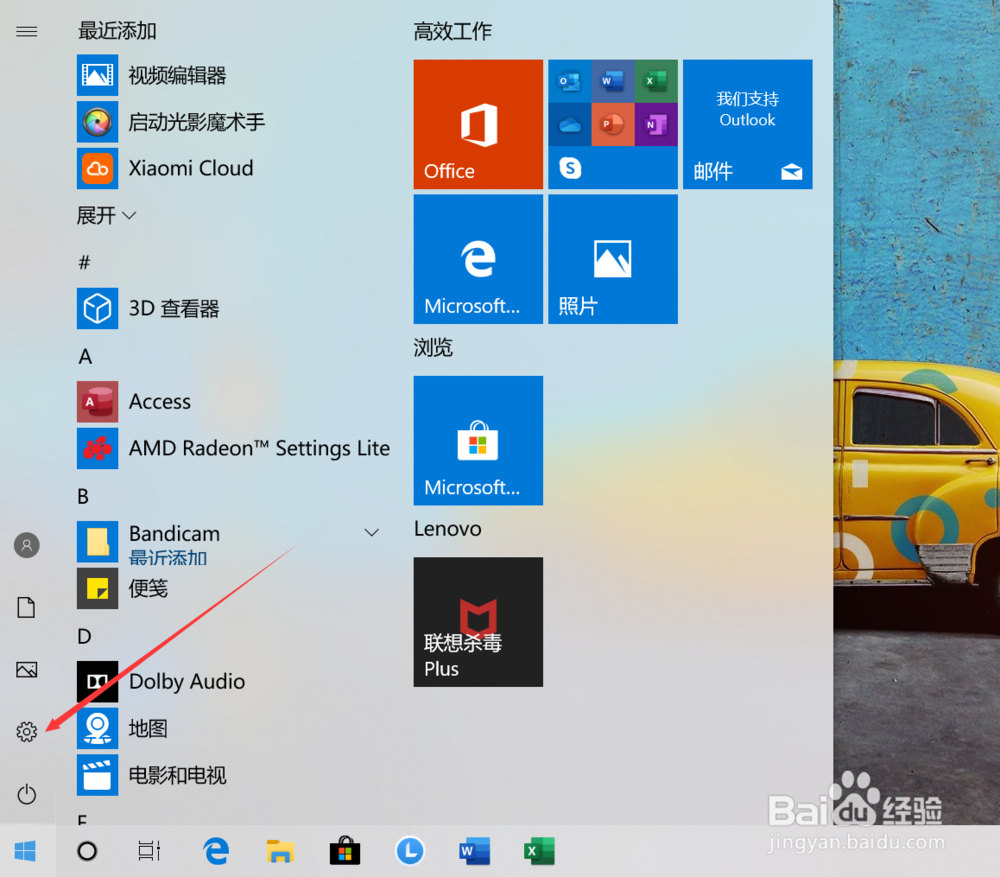Open the Office tile

pos(478,124)
